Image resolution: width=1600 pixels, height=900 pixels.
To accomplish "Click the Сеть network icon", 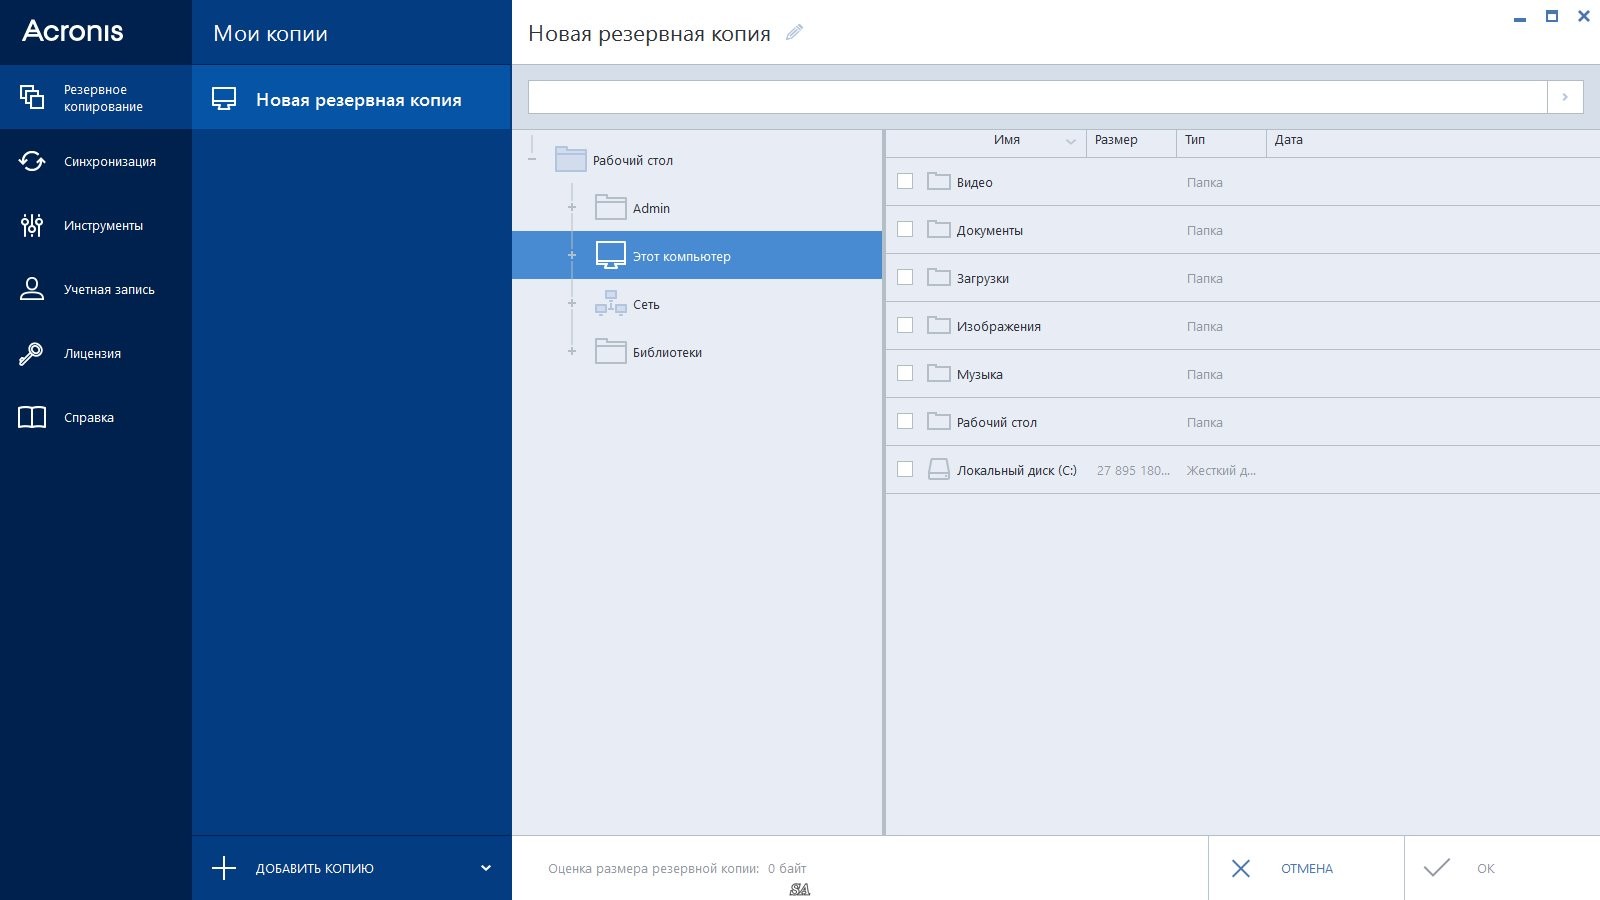I will [x=610, y=303].
